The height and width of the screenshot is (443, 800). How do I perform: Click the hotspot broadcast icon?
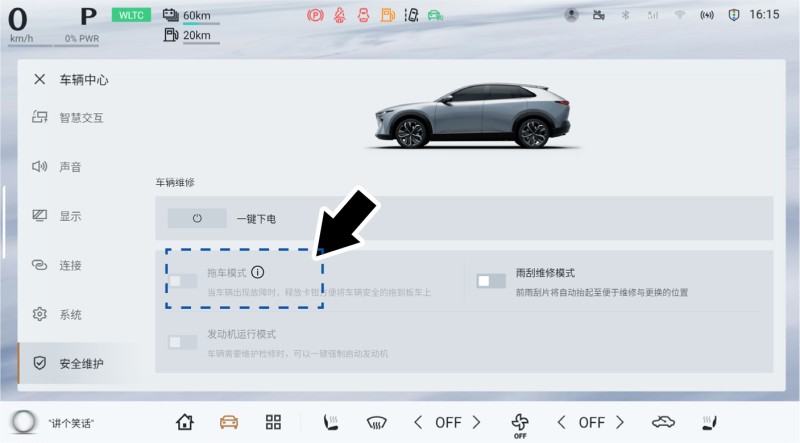coord(707,15)
